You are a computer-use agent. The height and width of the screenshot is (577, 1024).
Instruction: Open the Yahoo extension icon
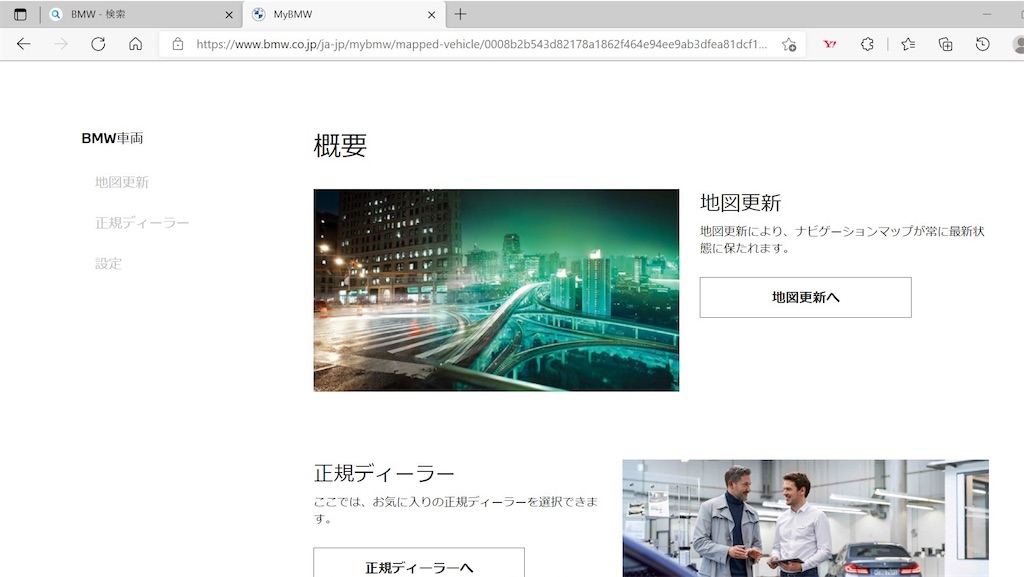click(829, 44)
